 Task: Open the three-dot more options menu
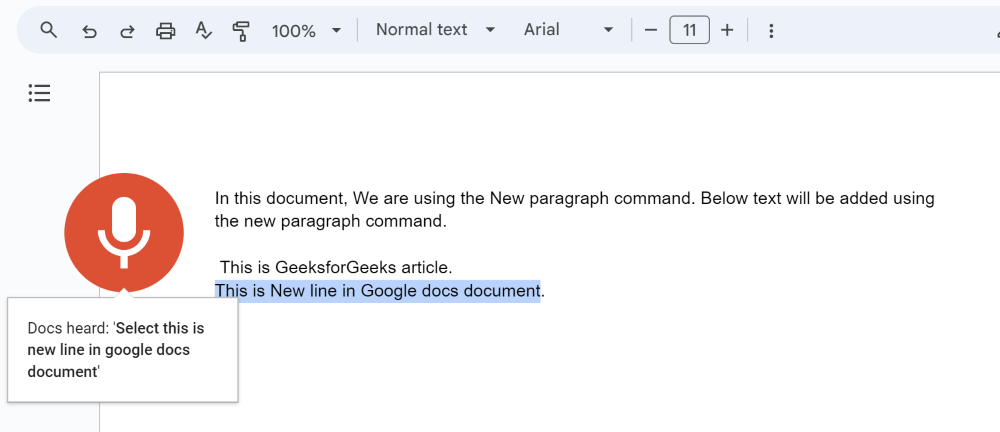pyautogui.click(x=771, y=31)
